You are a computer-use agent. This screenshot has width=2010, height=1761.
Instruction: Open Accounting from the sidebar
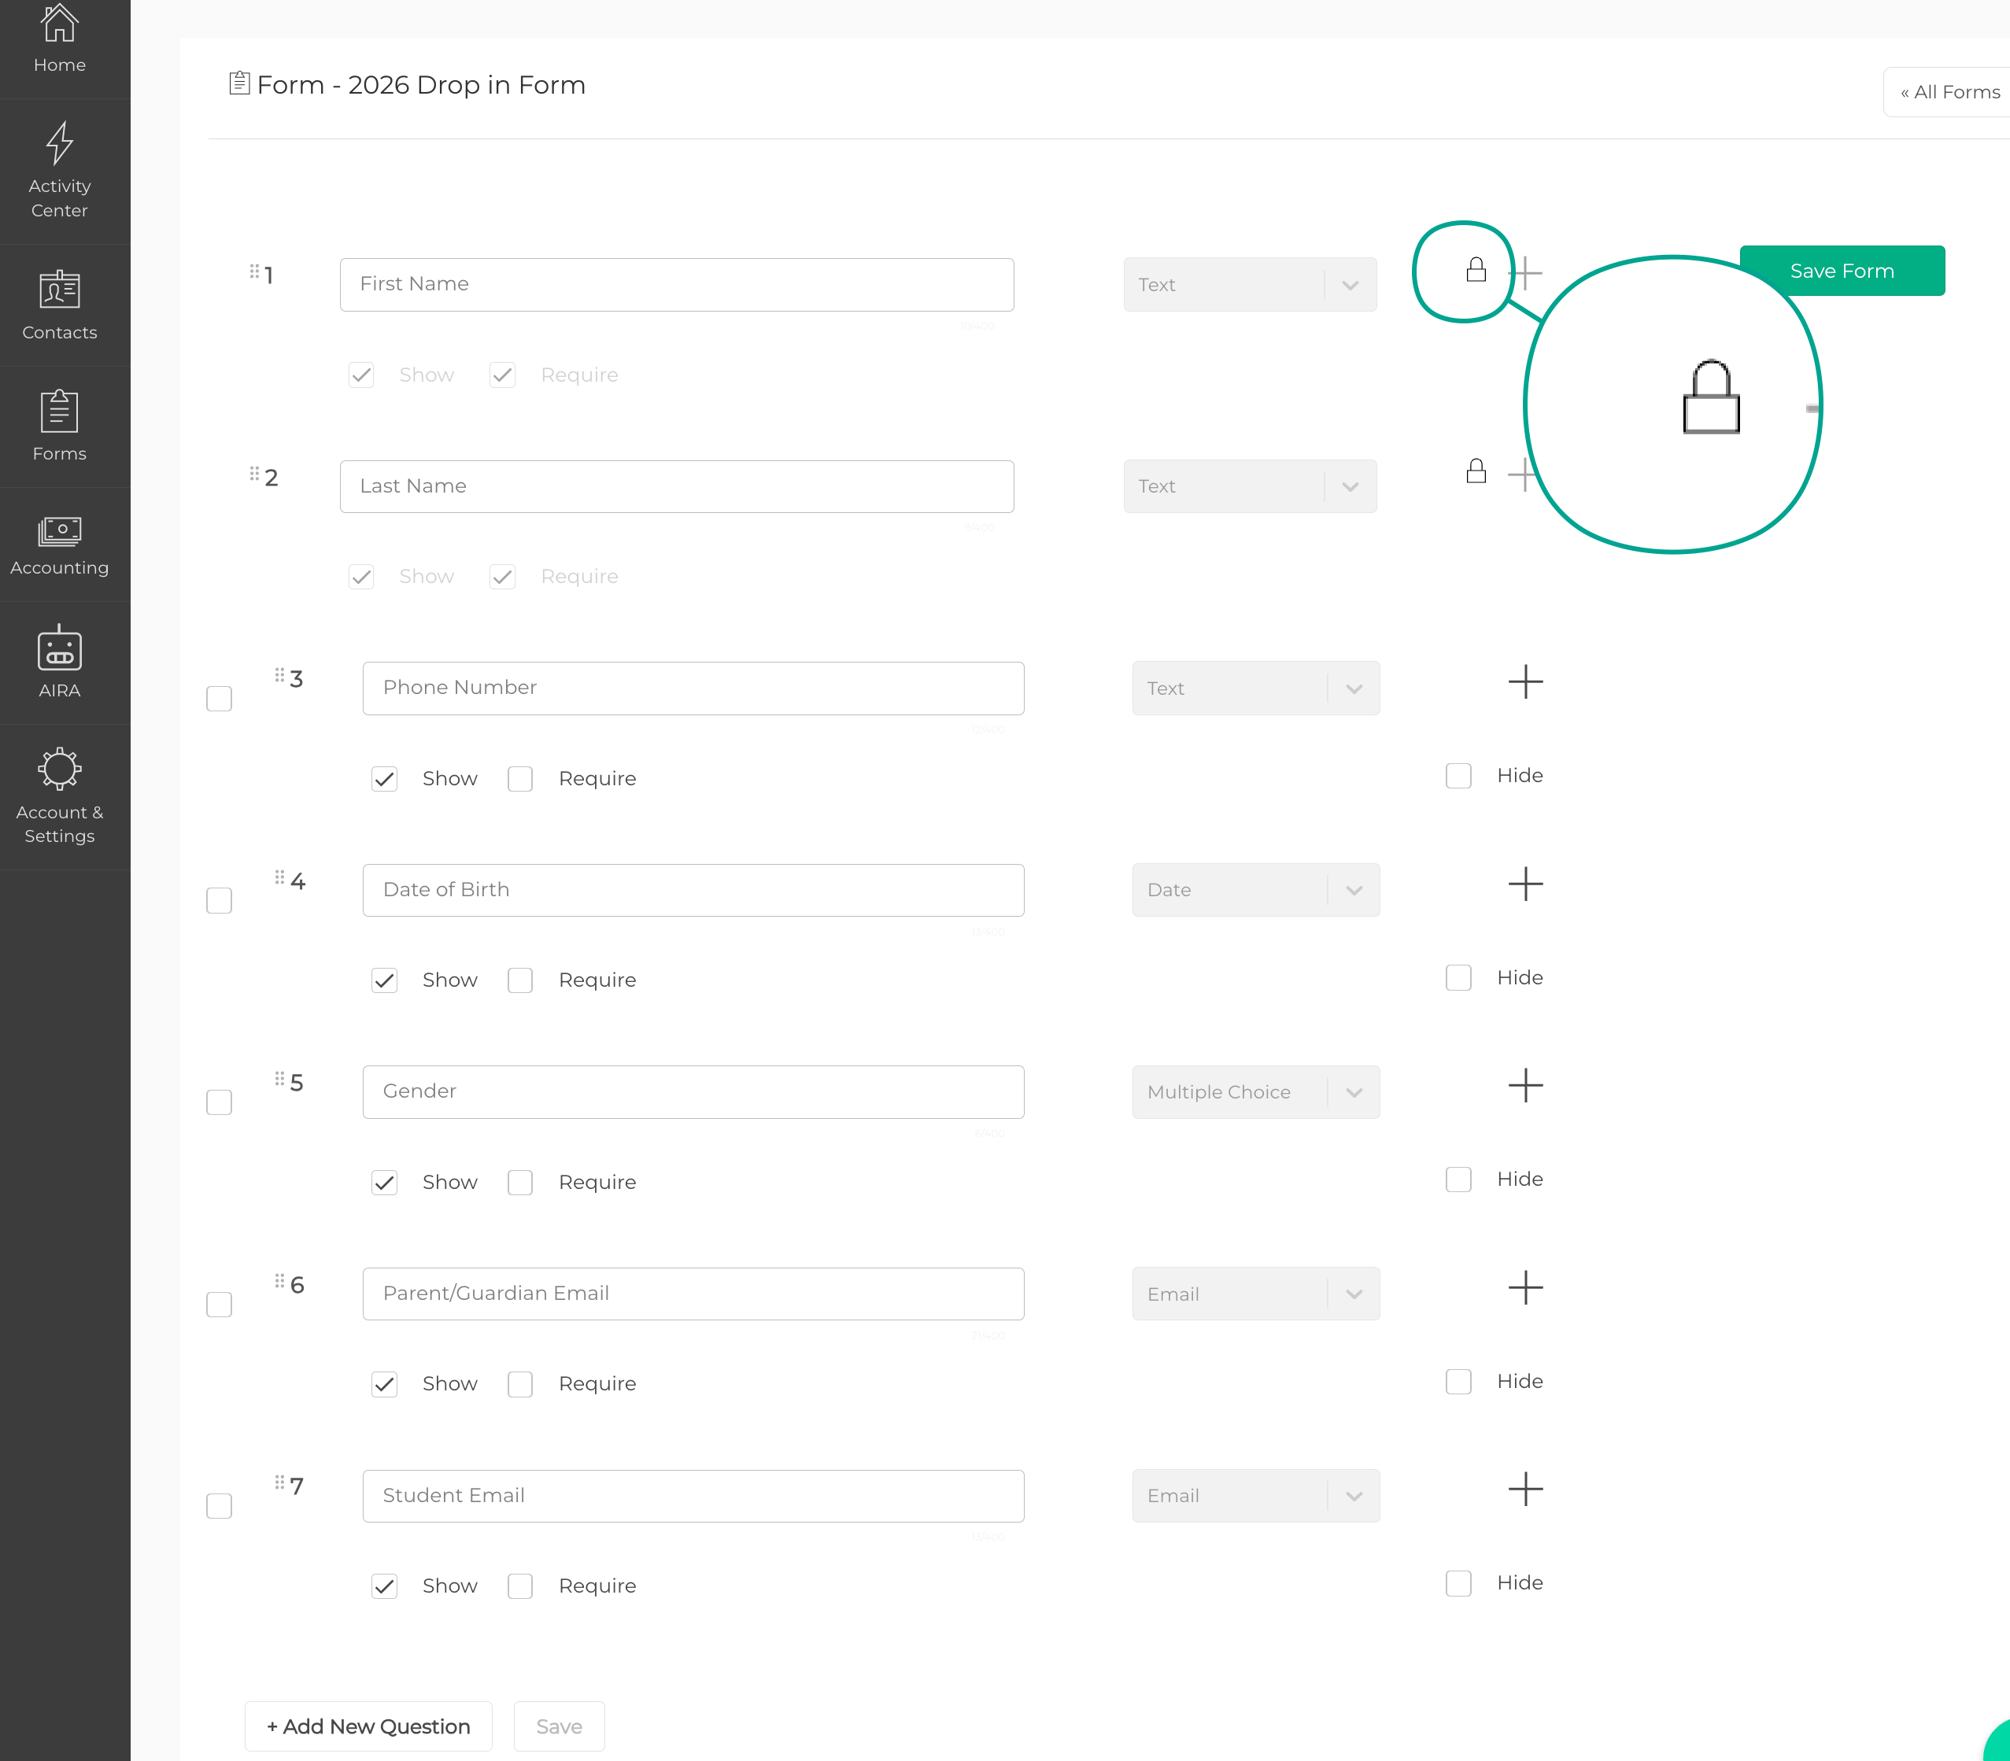click(59, 546)
